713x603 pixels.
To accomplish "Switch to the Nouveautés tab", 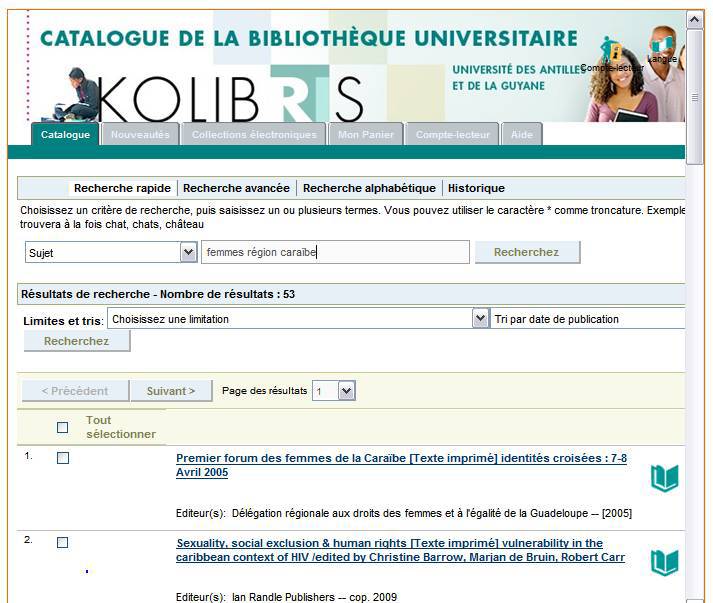I will [x=140, y=135].
